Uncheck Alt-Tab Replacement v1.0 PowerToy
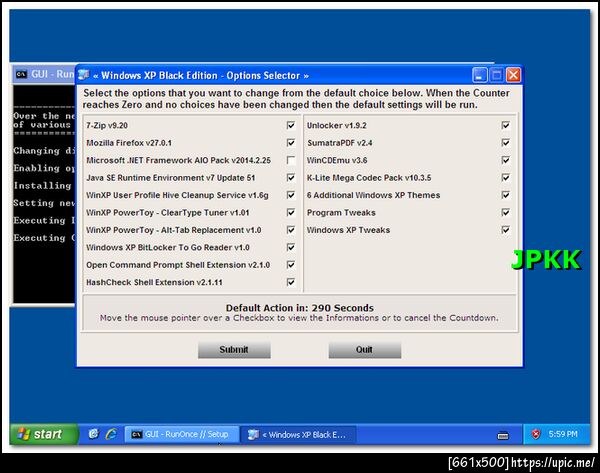 click(x=291, y=230)
